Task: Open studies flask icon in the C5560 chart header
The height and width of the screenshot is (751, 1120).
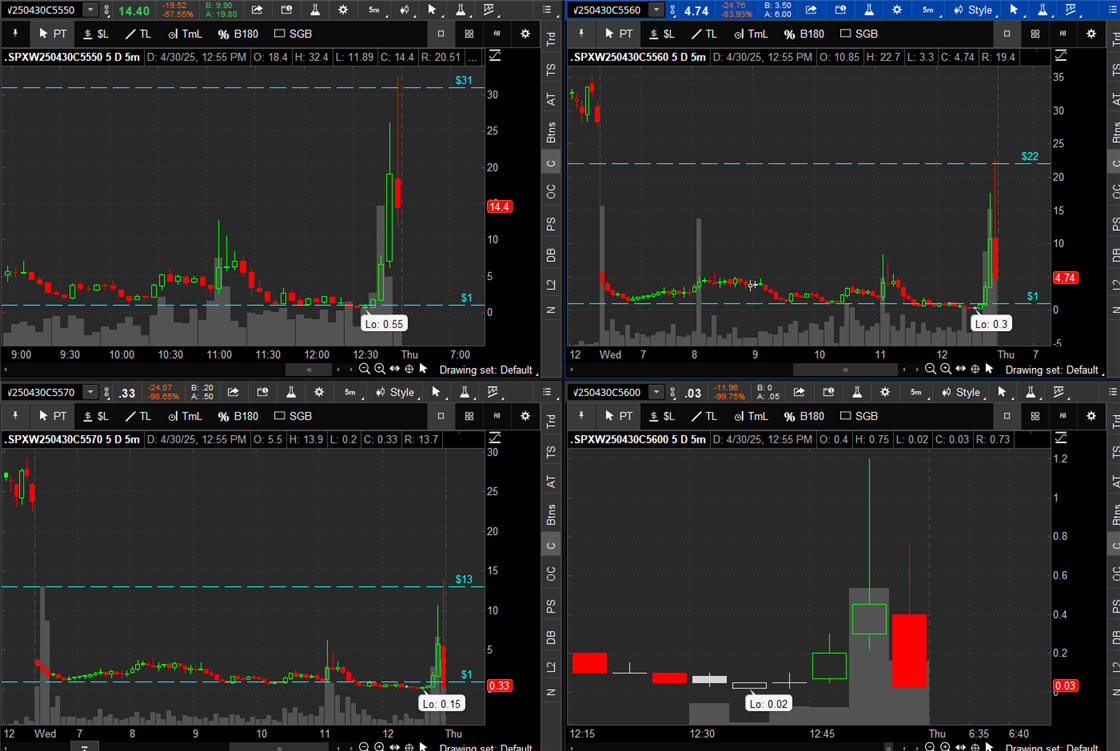Action: (869, 10)
